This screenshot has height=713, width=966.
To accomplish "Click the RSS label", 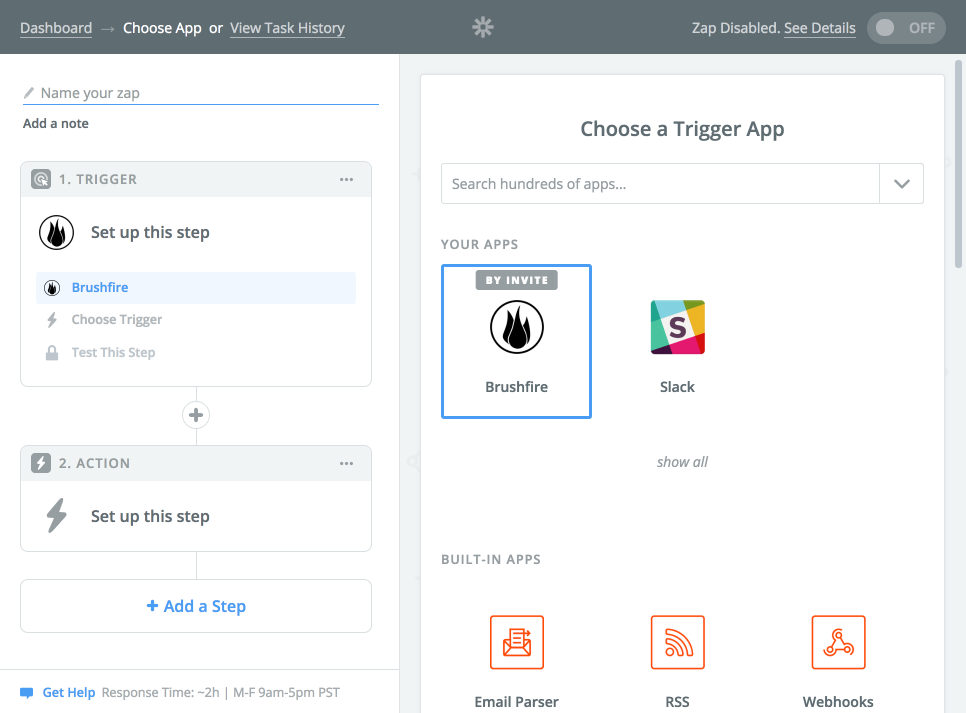I will 677,702.
